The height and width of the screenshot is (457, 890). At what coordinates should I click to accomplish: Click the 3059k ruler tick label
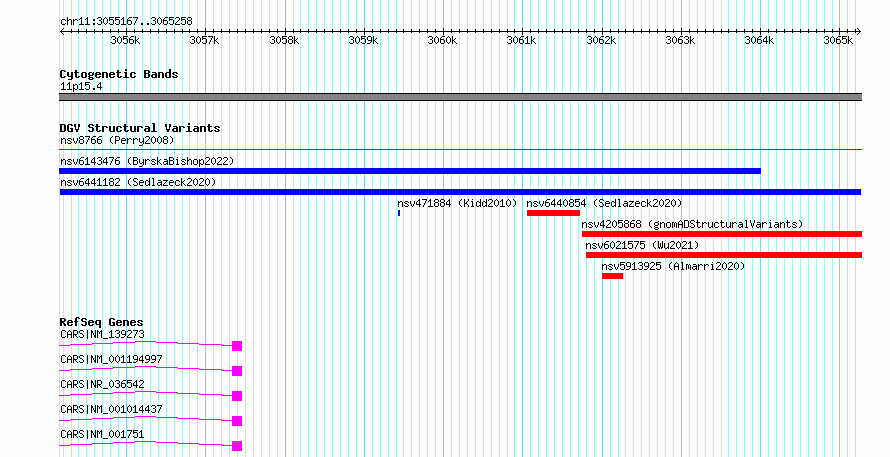coord(363,40)
